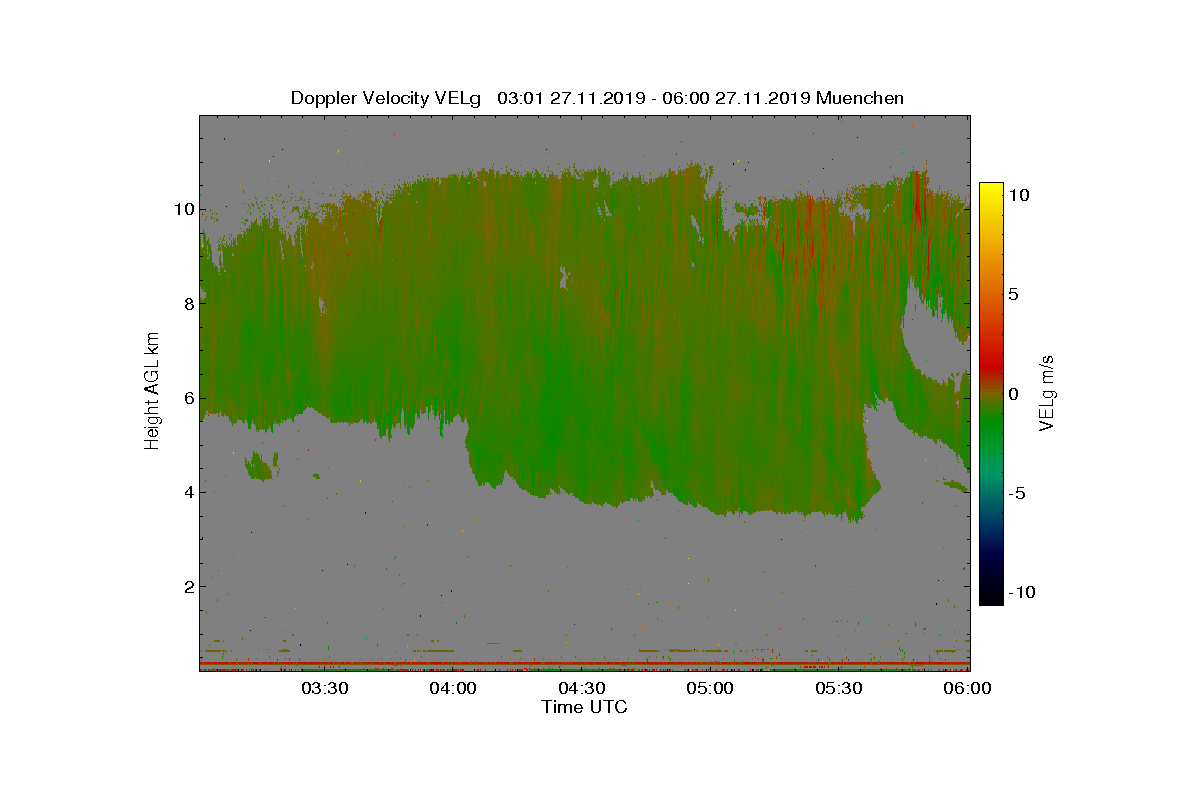Click the colorbar value "5"
Screen dimensions: 1200x800
[1013, 295]
